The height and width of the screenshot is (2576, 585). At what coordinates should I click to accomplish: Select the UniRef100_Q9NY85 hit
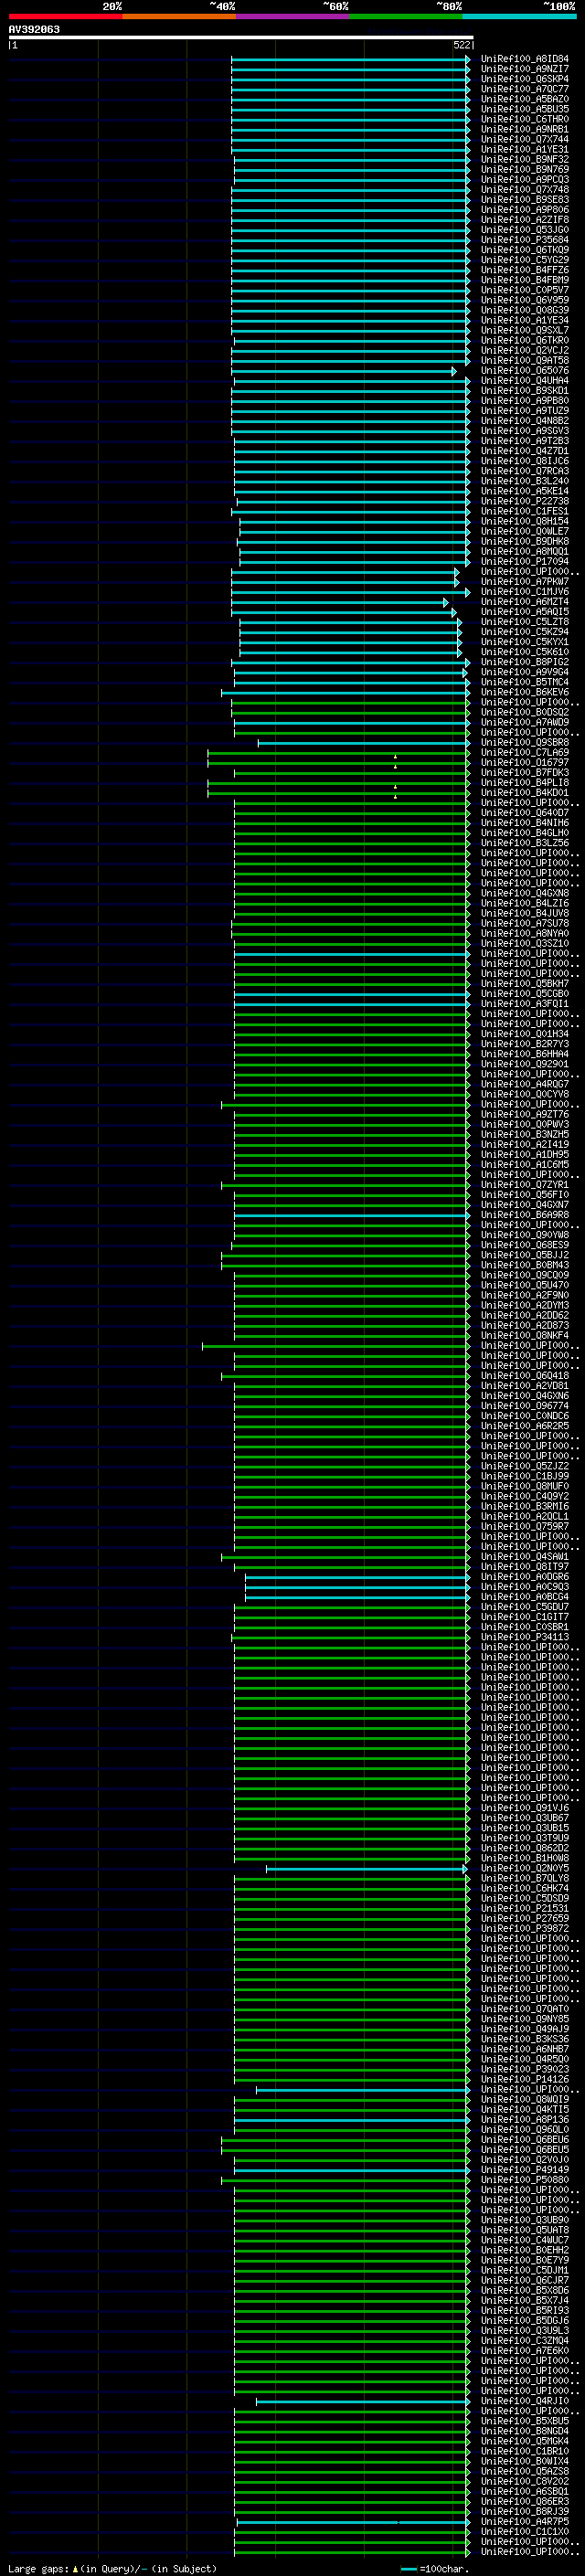pyautogui.click(x=525, y=2019)
